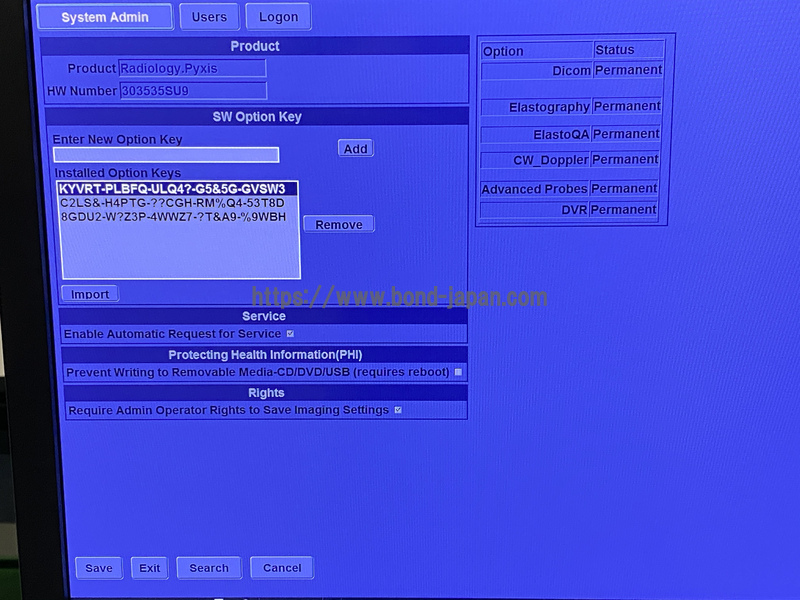Click the Save button
Image resolution: width=800 pixels, height=600 pixels.
[98, 568]
